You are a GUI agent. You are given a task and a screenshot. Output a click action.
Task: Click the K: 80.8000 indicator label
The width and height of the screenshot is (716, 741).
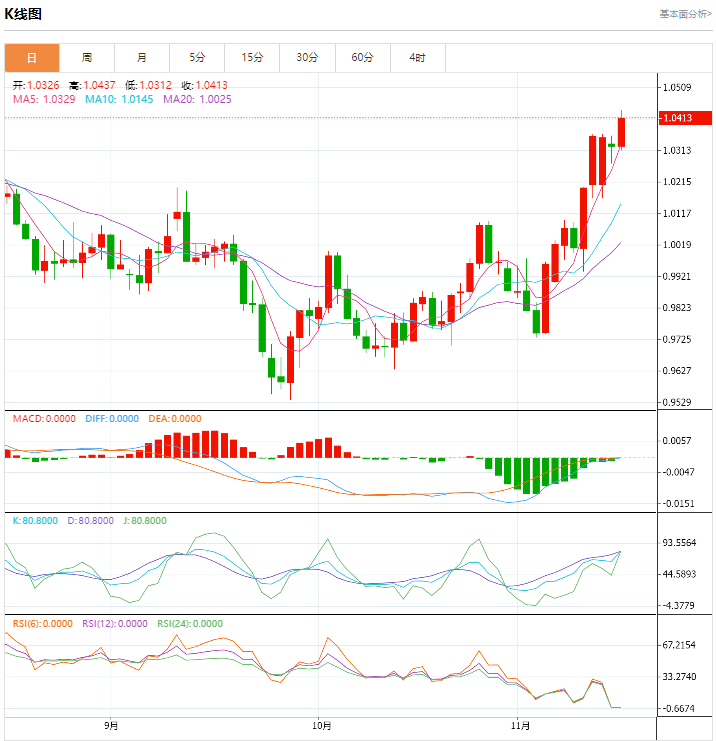coord(35,521)
